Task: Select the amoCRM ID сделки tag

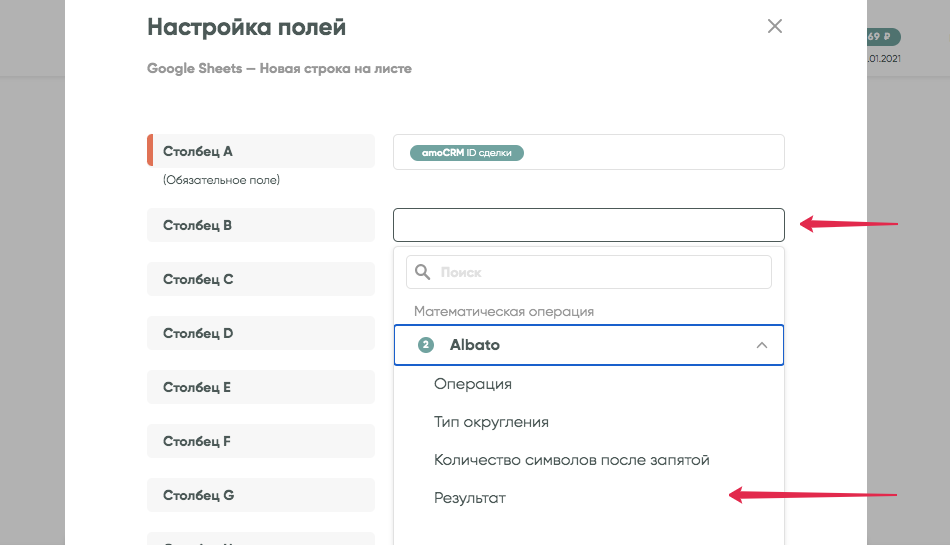Action: tap(467, 153)
